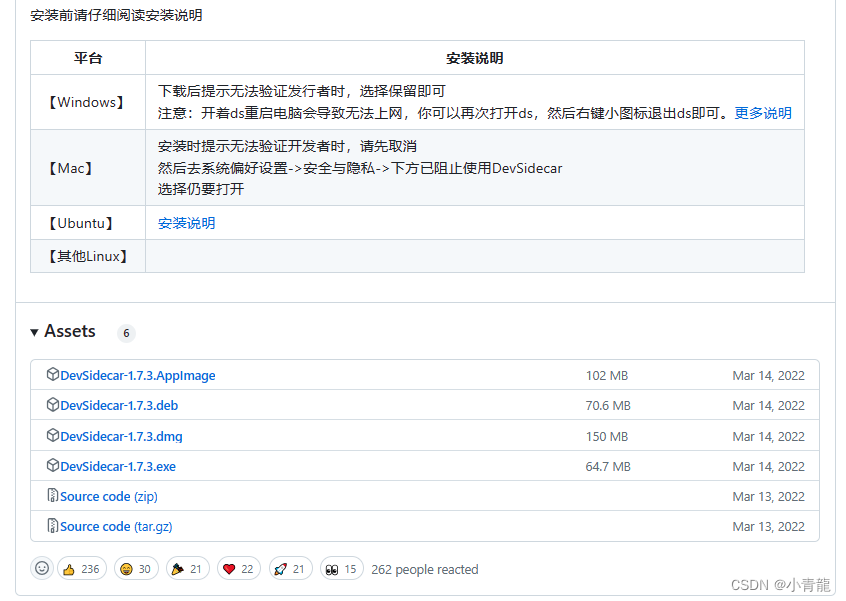This screenshot has width=846, height=601.
Task: Toggle the heart reaction with 22
Action: click(x=238, y=569)
